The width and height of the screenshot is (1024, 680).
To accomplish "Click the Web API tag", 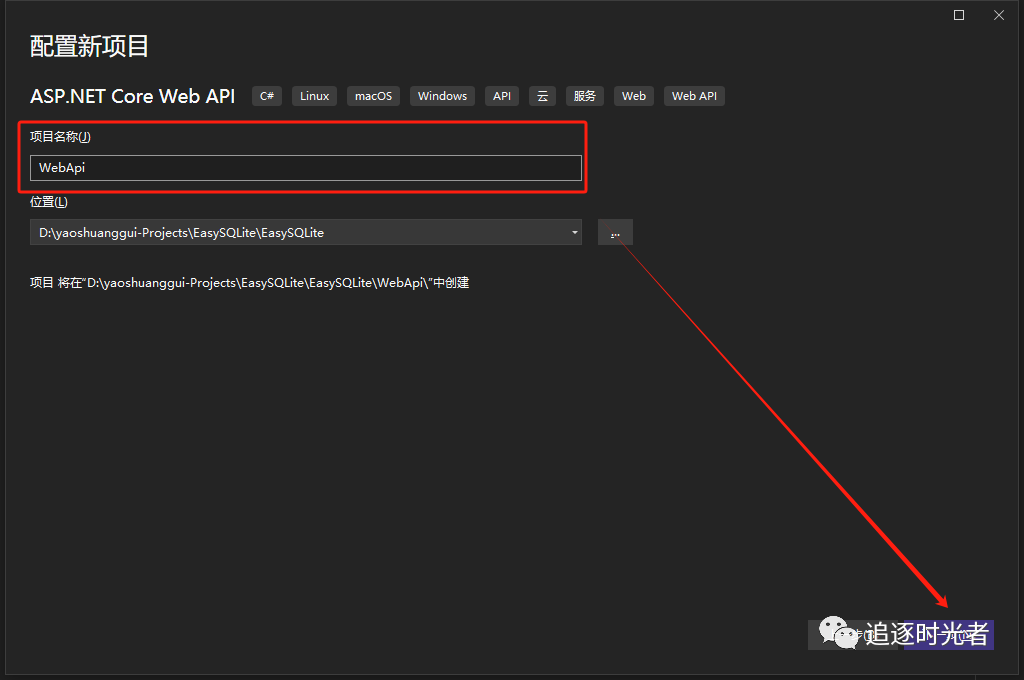I will [694, 96].
